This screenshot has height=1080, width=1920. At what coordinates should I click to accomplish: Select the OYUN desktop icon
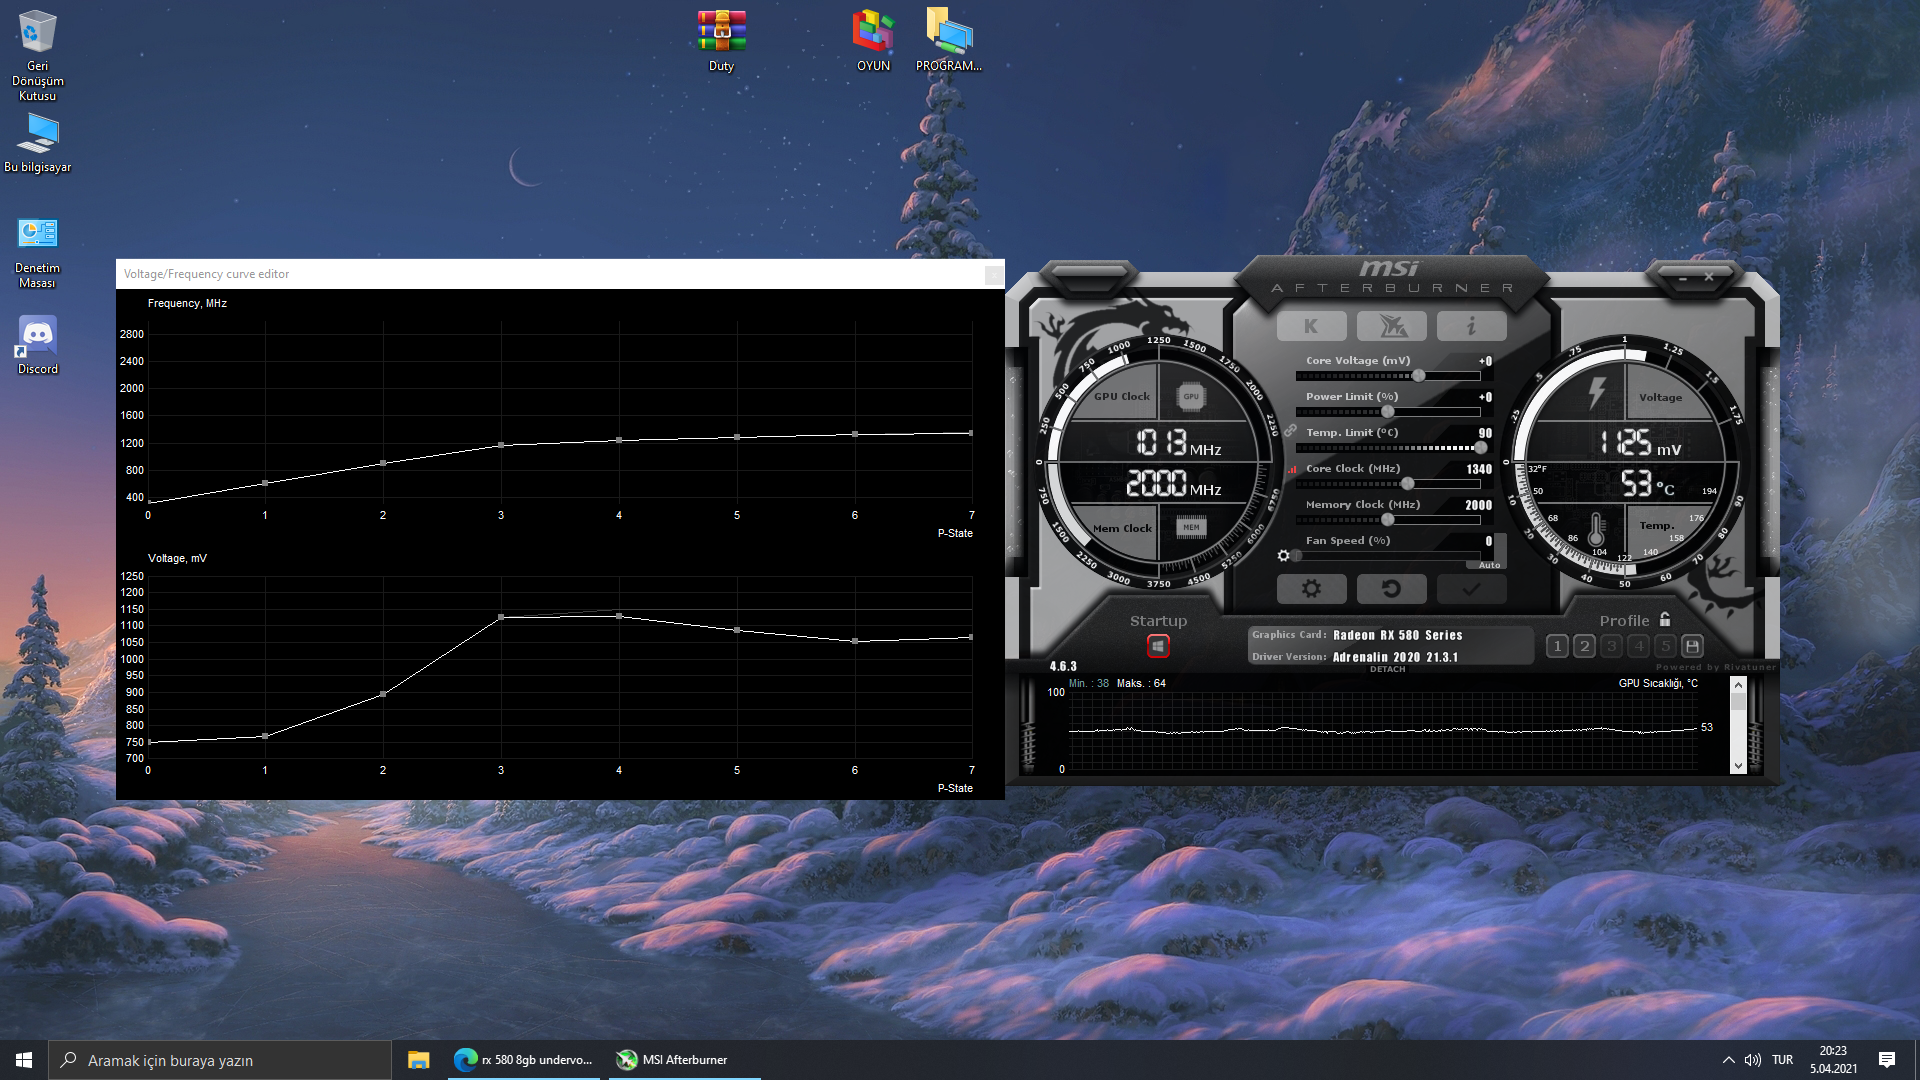pos(873,40)
